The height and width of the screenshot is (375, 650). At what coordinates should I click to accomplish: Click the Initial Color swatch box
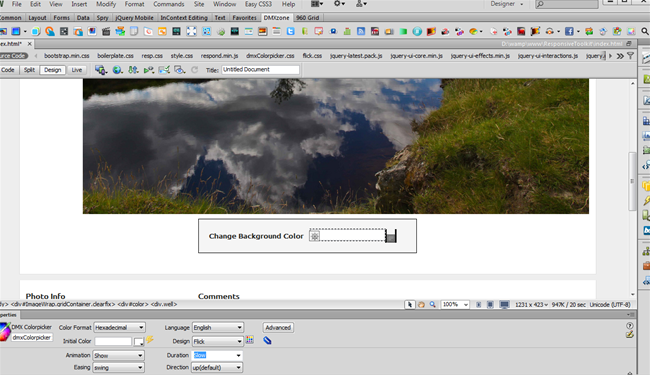point(139,341)
